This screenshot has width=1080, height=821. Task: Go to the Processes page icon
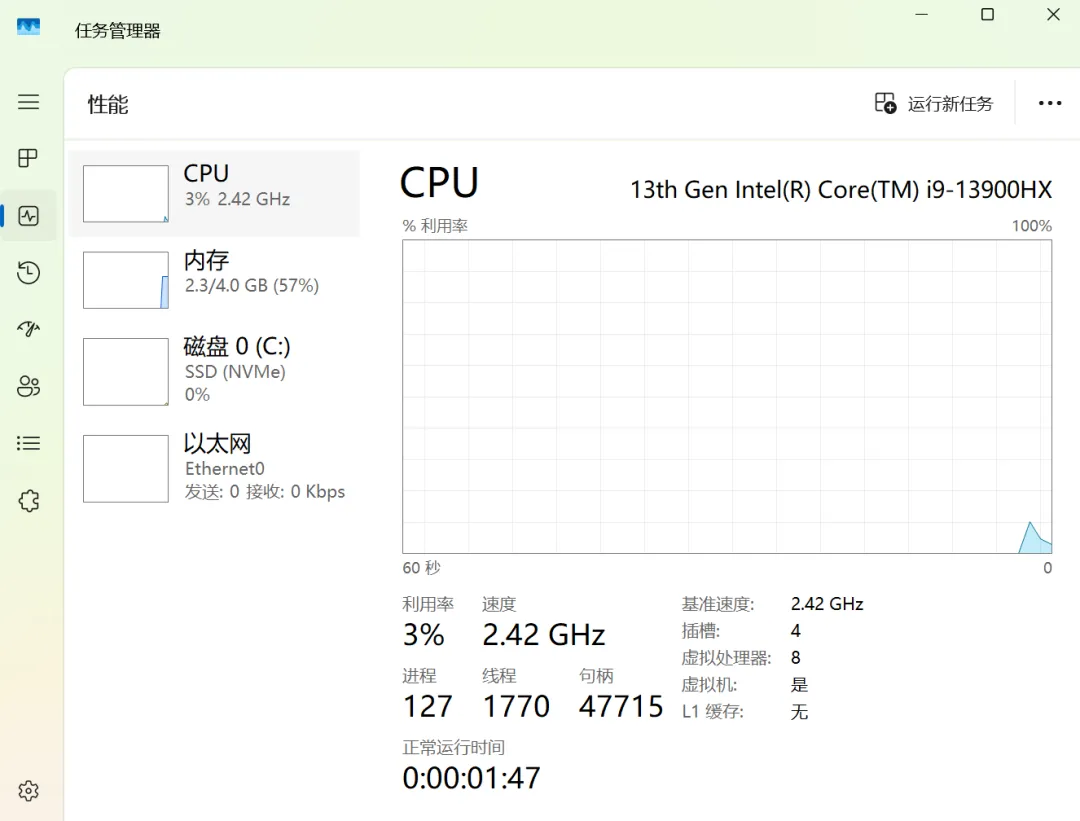point(28,158)
